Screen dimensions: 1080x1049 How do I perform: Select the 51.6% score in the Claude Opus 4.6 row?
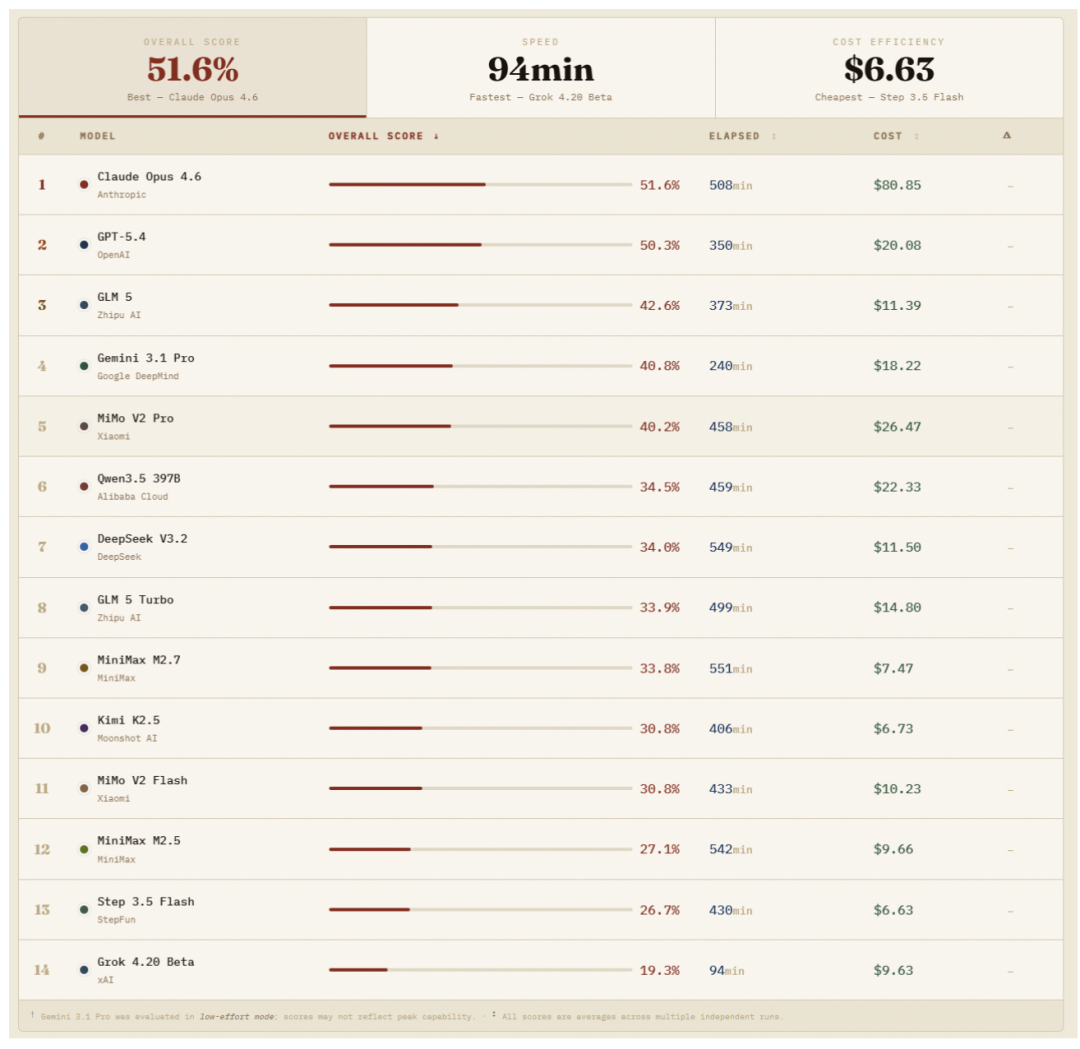coord(660,185)
